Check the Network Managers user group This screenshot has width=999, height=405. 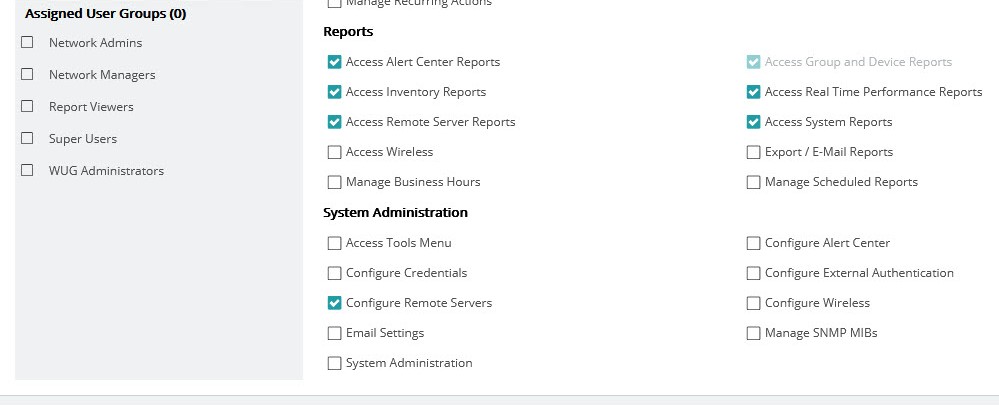27,74
